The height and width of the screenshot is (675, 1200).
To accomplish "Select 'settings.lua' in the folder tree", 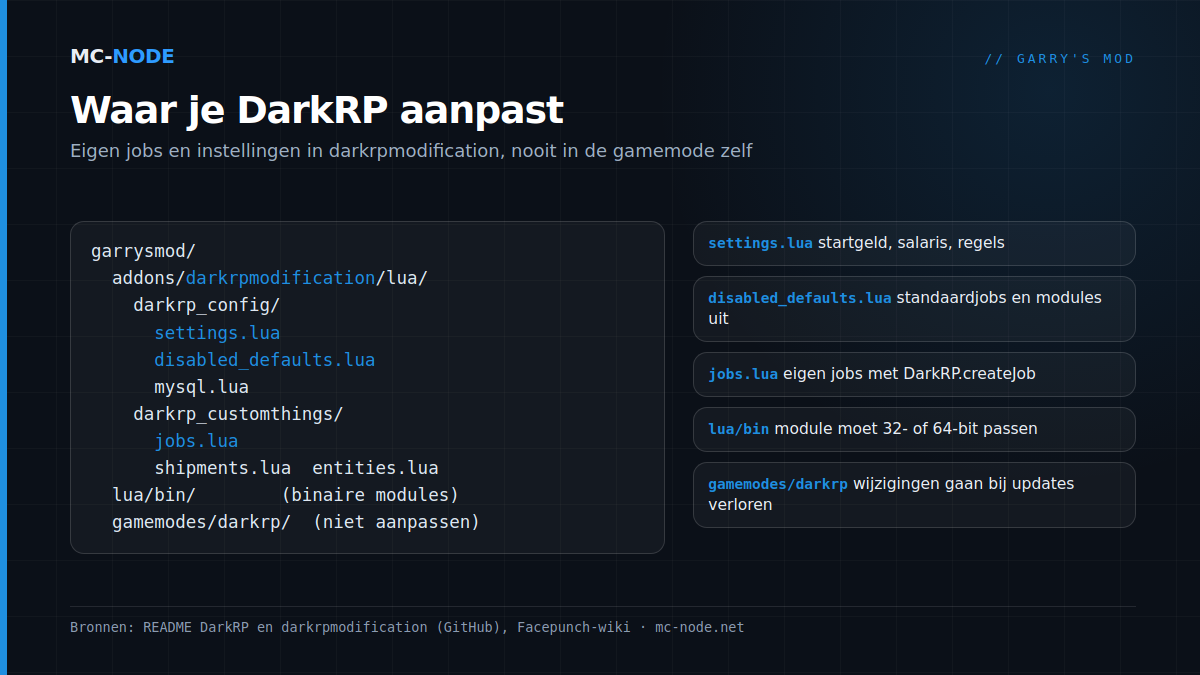I will tap(217, 332).
